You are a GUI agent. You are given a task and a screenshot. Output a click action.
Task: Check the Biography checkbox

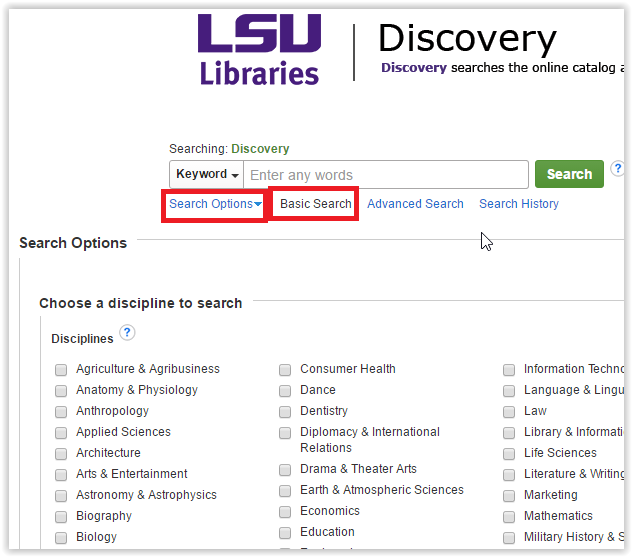click(x=61, y=517)
